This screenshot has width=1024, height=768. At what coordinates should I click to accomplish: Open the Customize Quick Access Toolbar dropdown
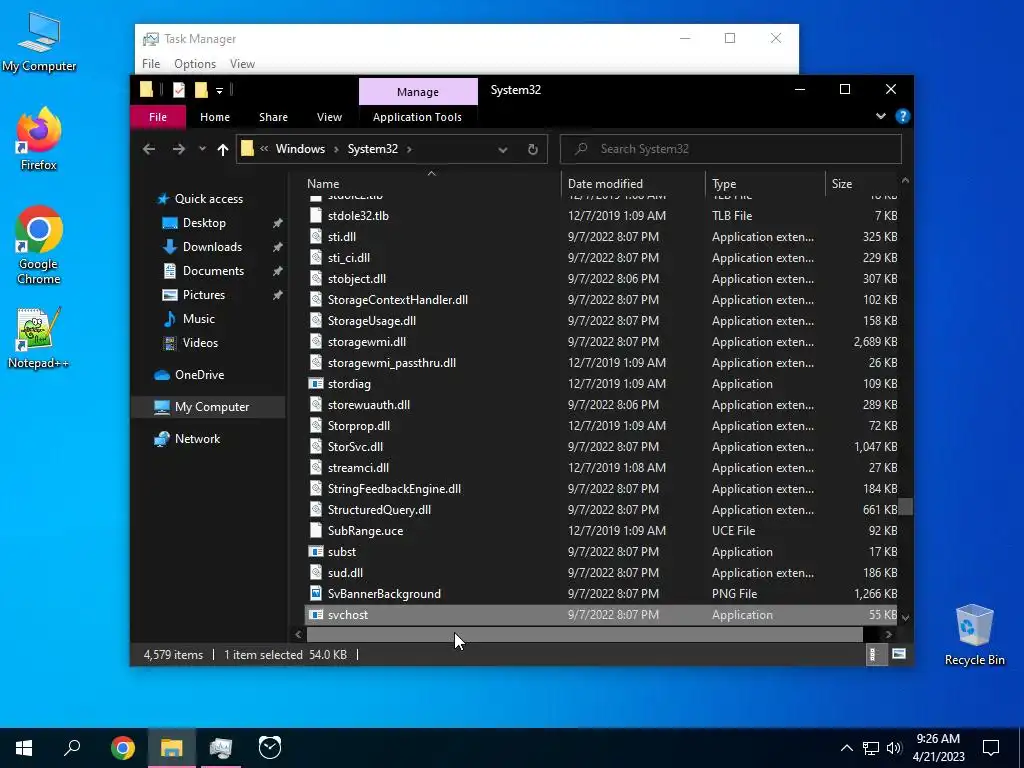pyautogui.click(x=219, y=91)
